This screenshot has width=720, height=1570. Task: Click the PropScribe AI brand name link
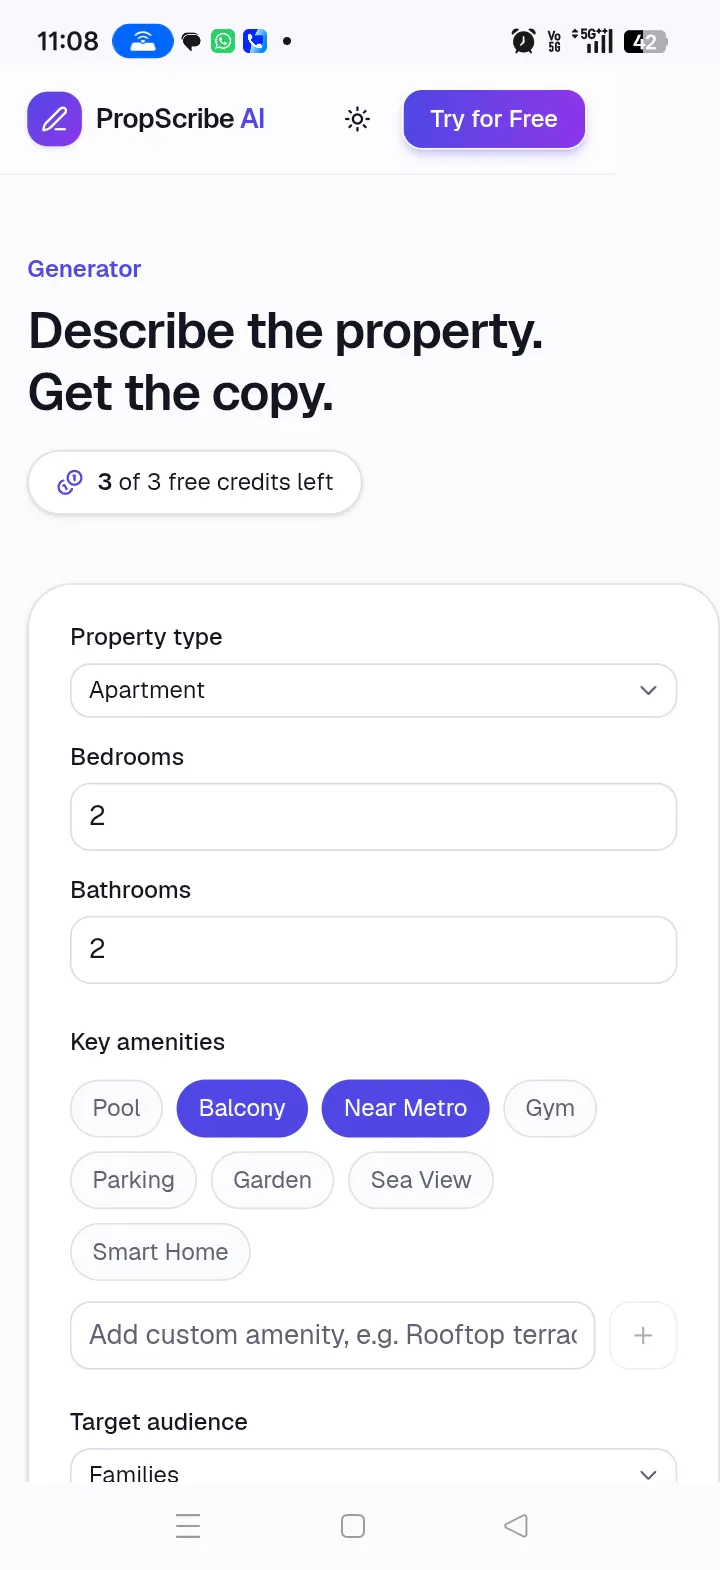click(180, 119)
